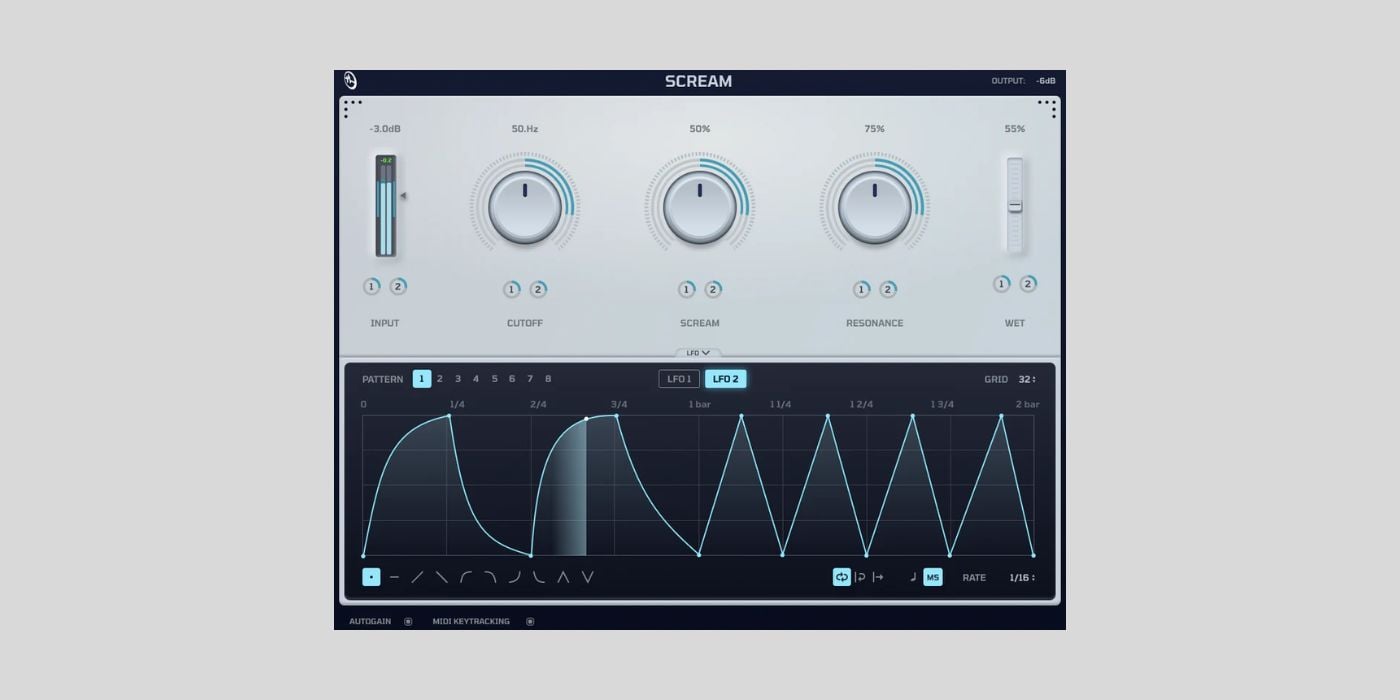Toggle the Autogain switch

click(x=408, y=622)
